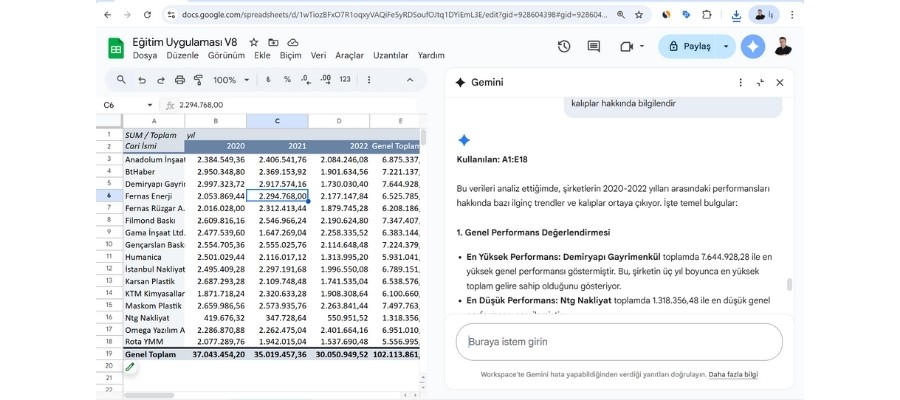Format as percent with % icon
This screenshot has height=400, width=900.
[287, 80]
